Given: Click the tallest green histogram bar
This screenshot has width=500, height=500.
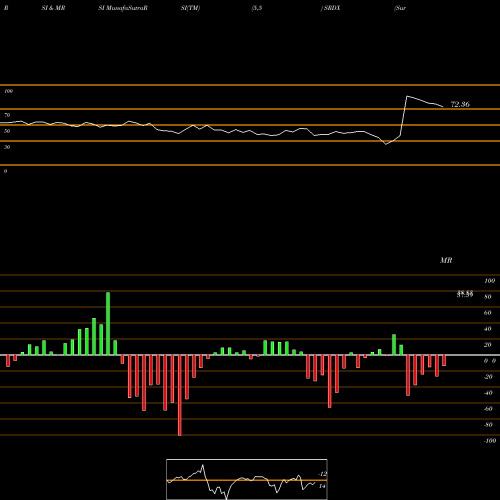Looking at the screenshot, I should (x=108, y=324).
